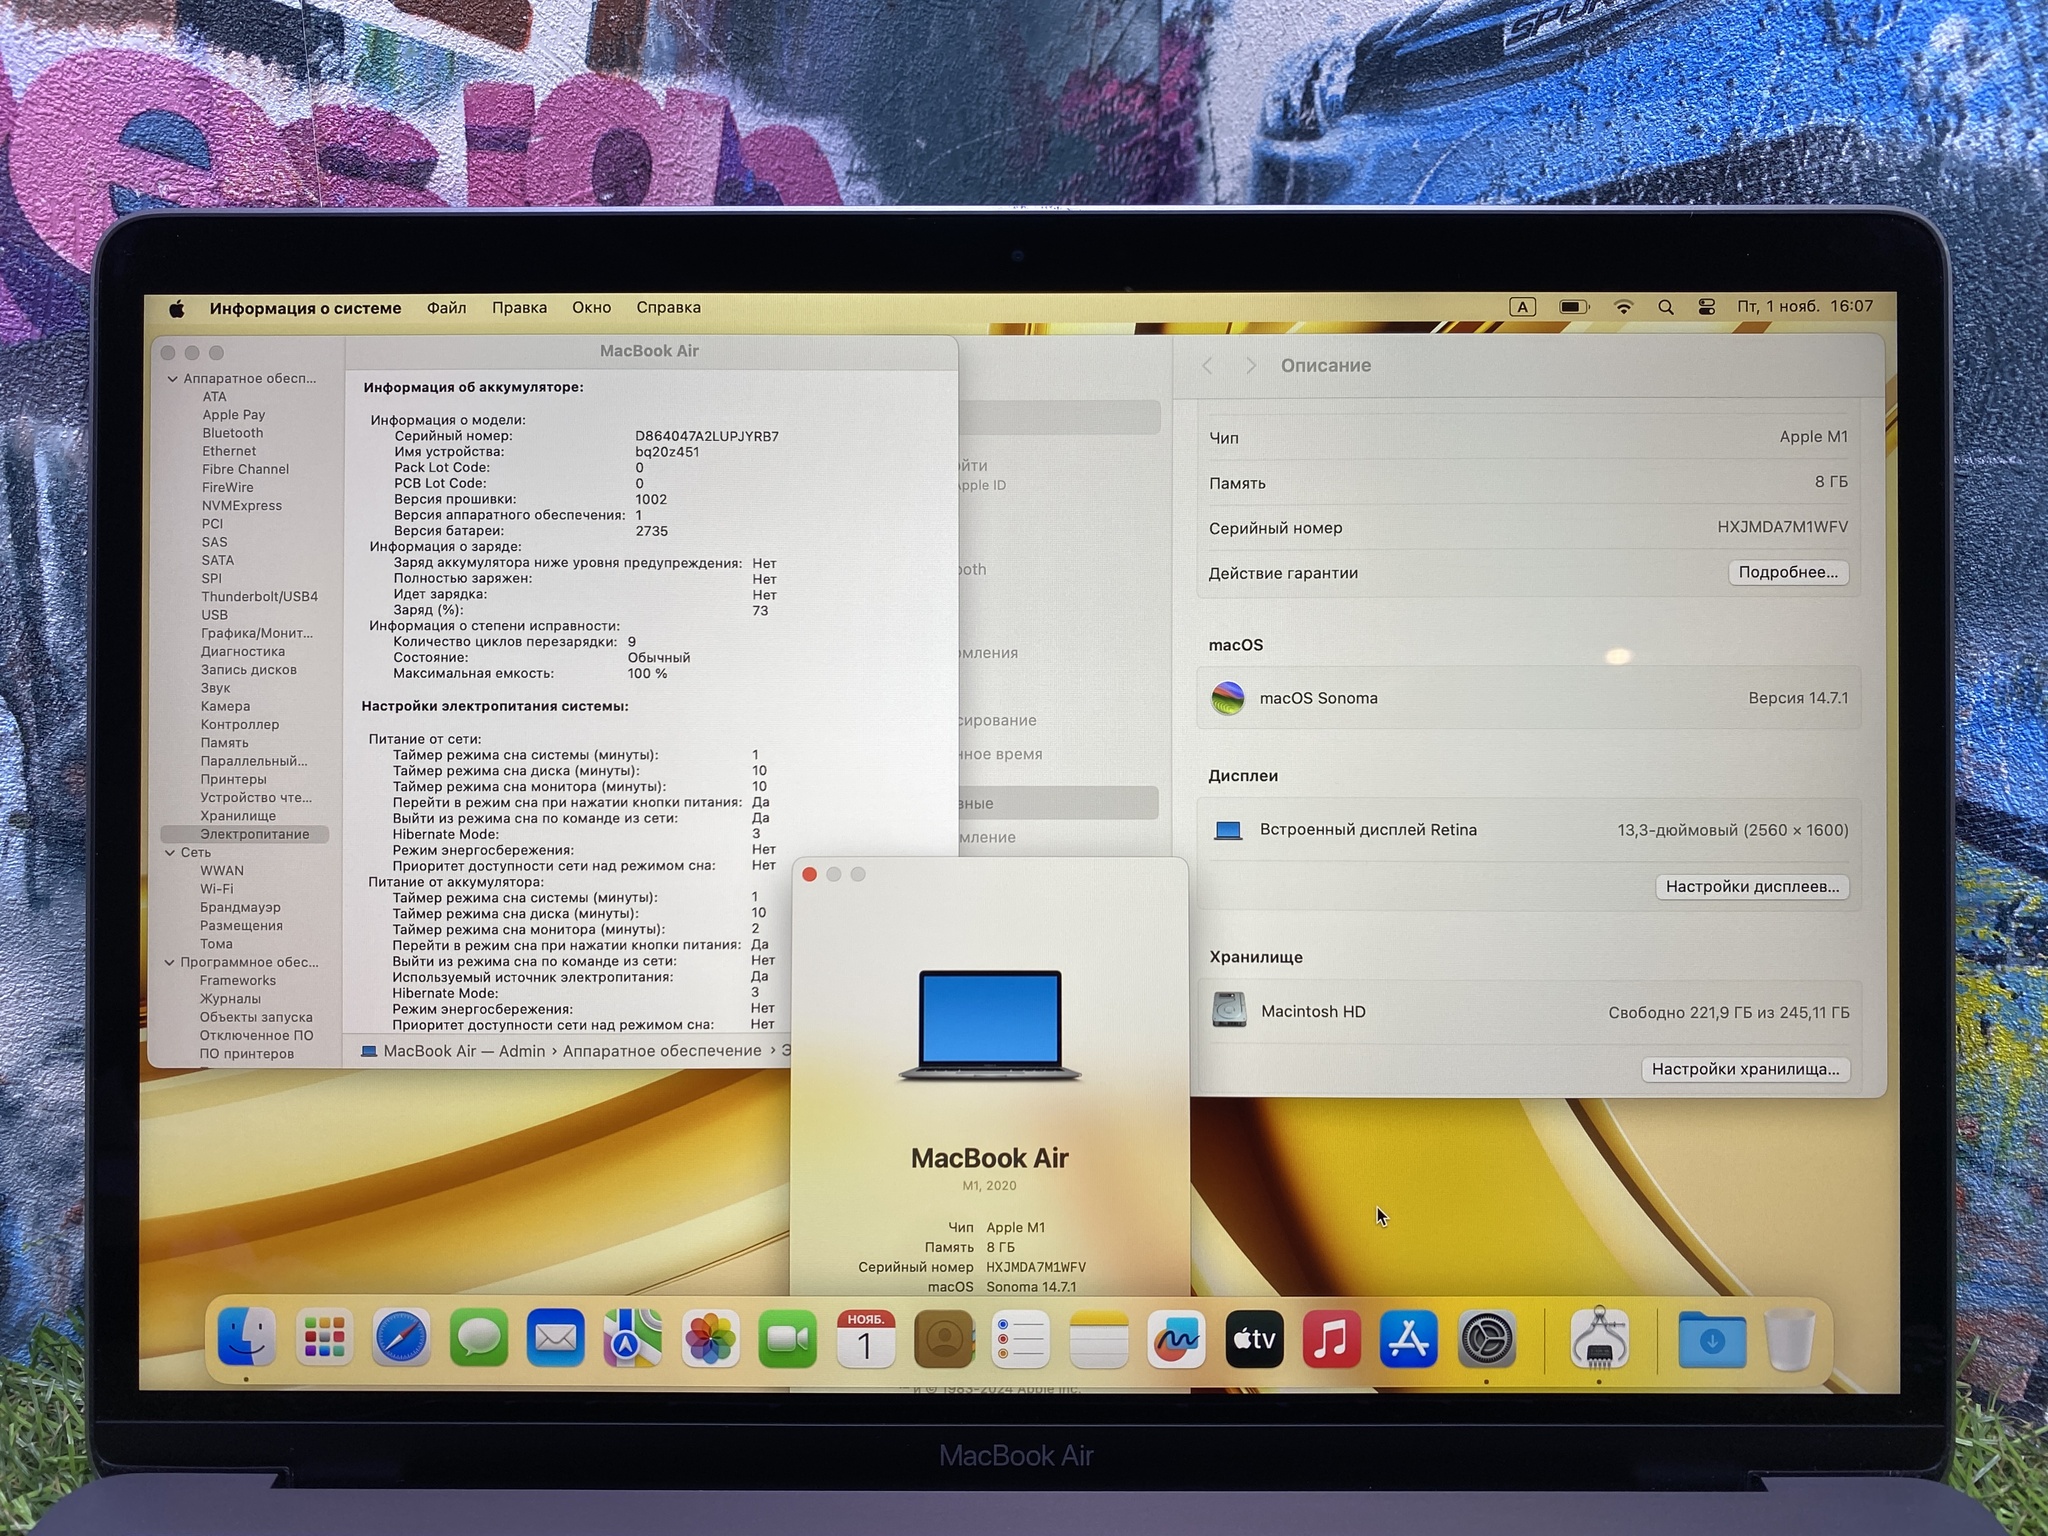Click the back chevron beside Описание

tap(1208, 366)
